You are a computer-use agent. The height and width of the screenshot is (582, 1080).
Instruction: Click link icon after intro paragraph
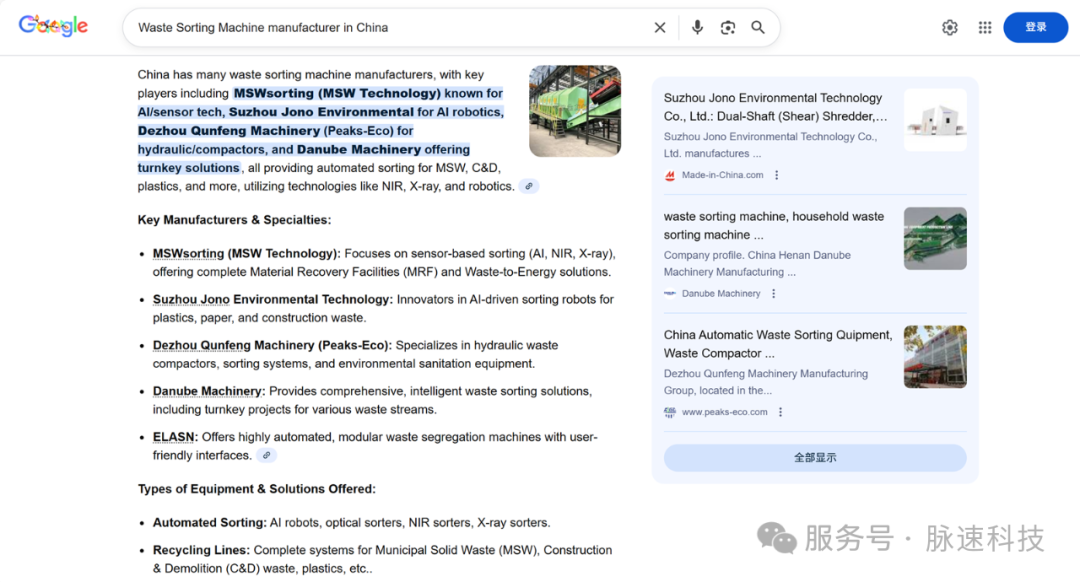point(529,186)
